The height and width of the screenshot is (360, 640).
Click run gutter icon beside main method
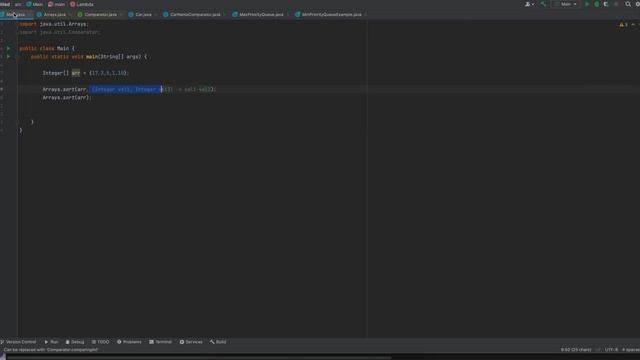pos(8,56)
